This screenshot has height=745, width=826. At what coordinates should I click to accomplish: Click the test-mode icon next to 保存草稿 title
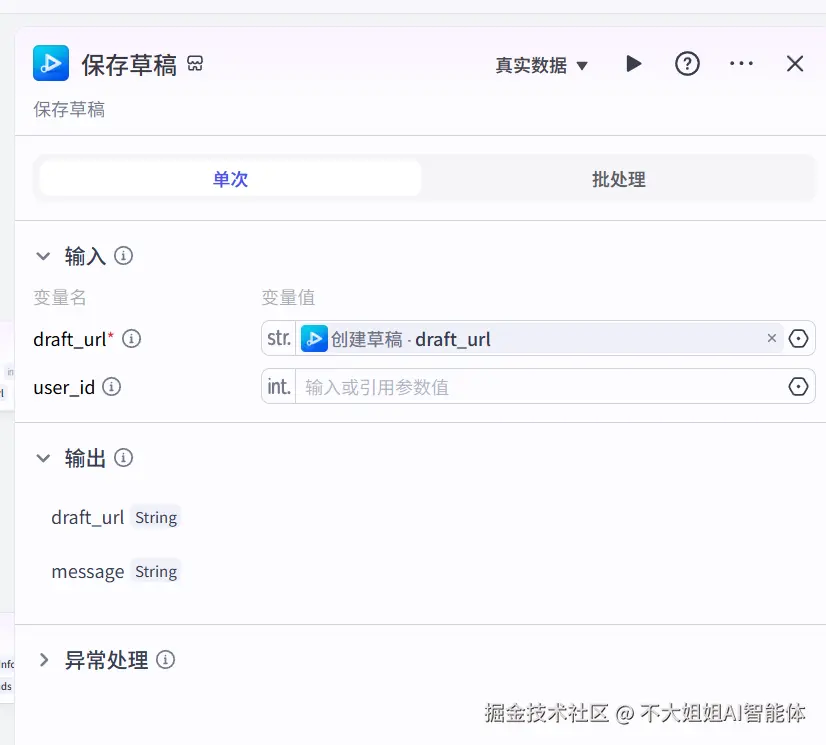[195, 64]
